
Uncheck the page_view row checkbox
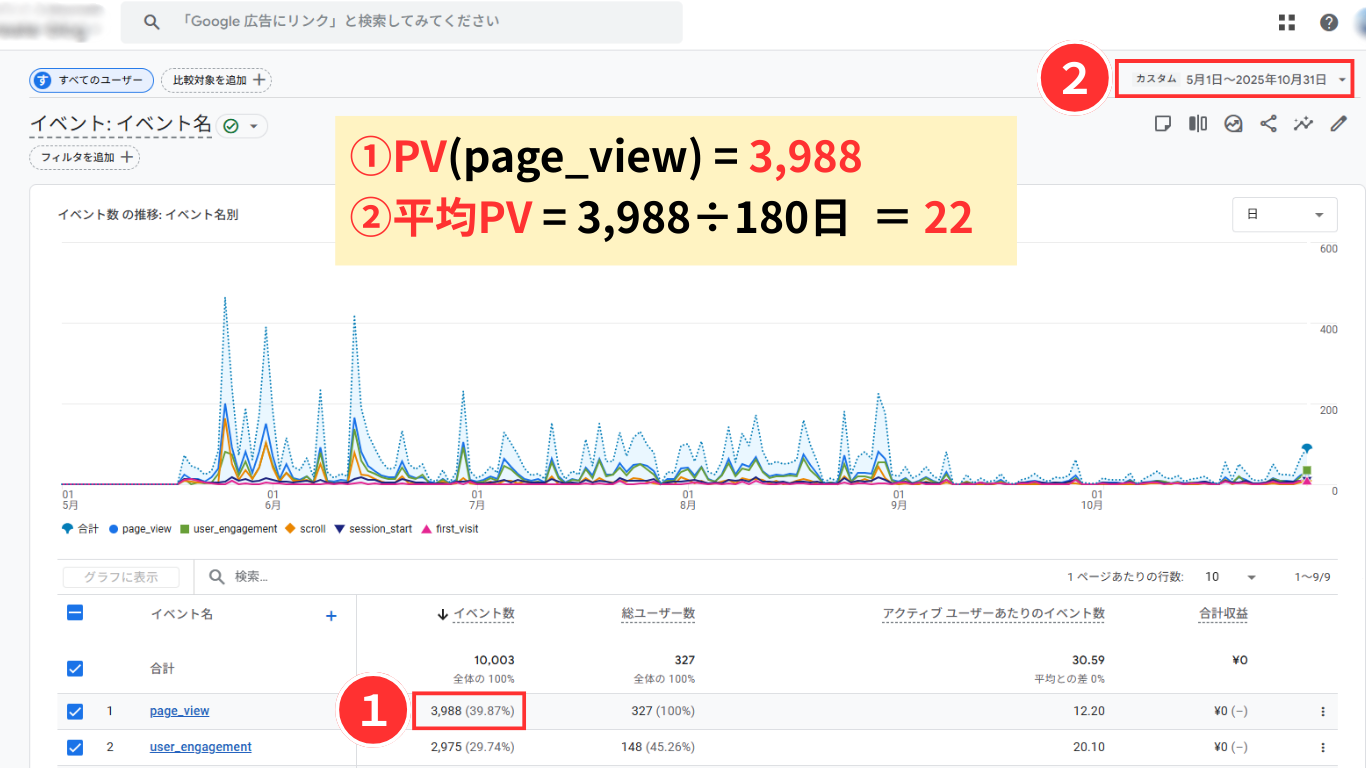coord(75,712)
